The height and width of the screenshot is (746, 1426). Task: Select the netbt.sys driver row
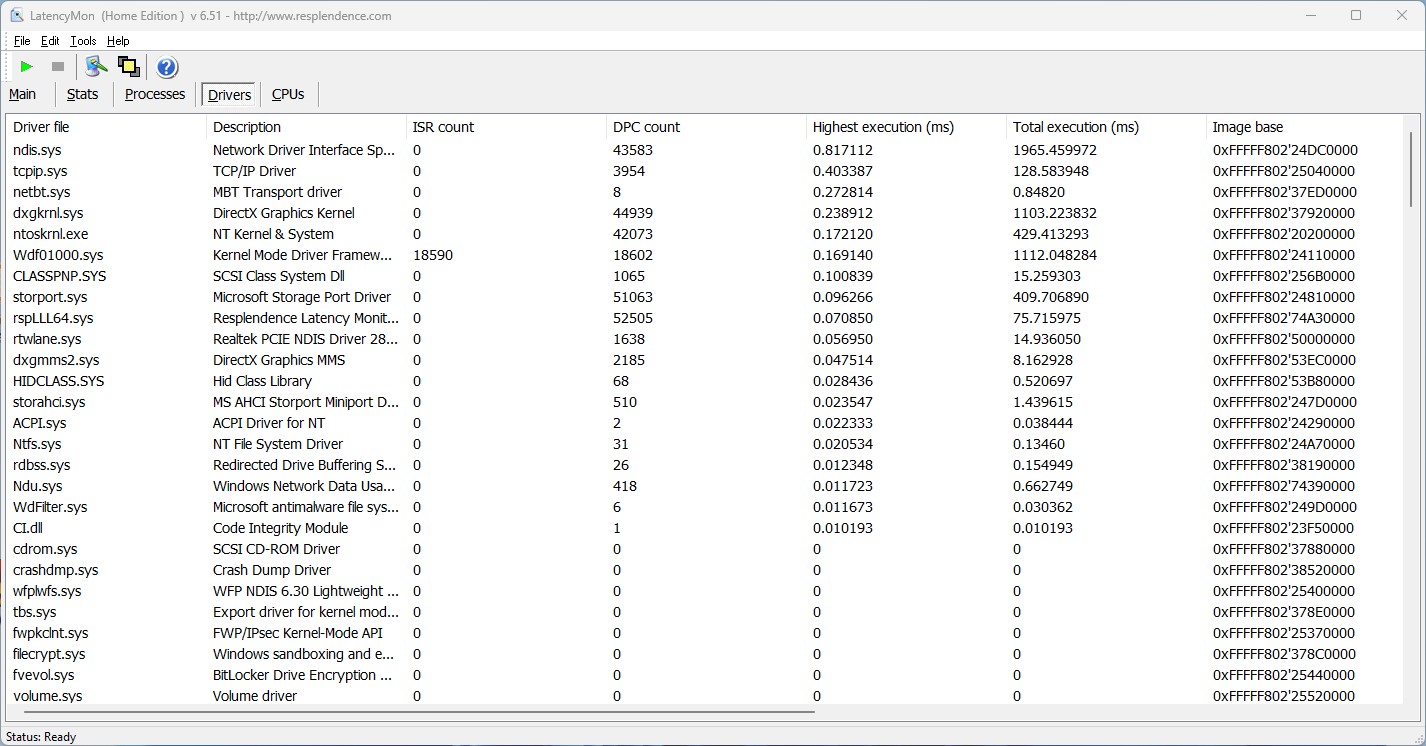(705, 192)
